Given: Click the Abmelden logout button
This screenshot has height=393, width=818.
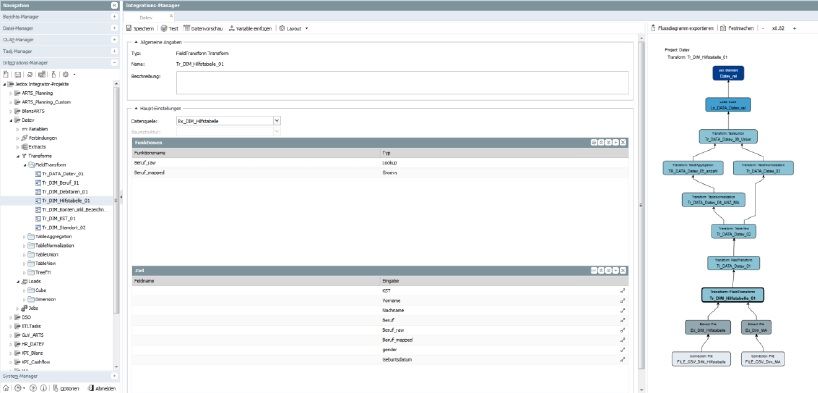Looking at the screenshot, I should [x=102, y=388].
